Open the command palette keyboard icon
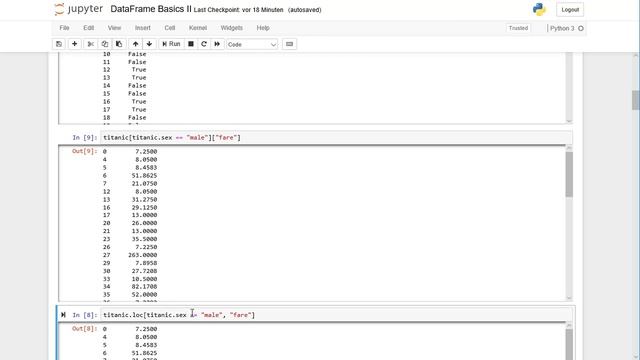Screen dimensions: 640x360 point(289,44)
